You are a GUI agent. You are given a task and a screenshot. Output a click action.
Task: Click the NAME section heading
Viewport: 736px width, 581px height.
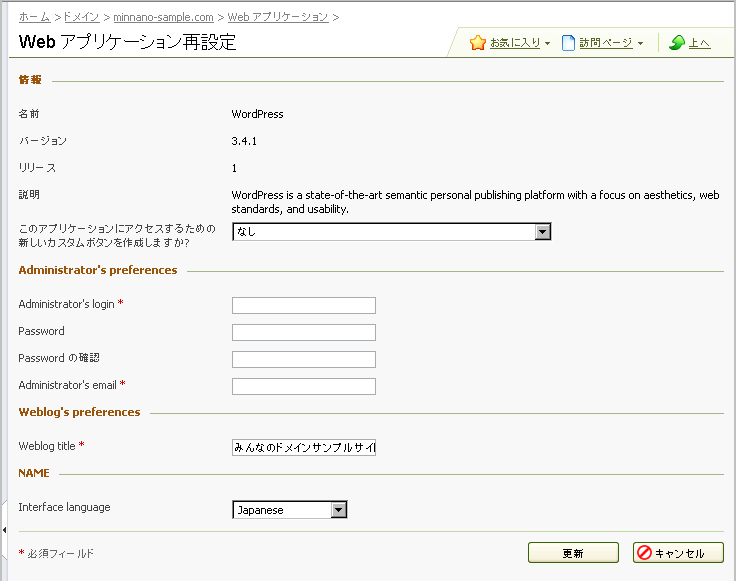click(34, 473)
